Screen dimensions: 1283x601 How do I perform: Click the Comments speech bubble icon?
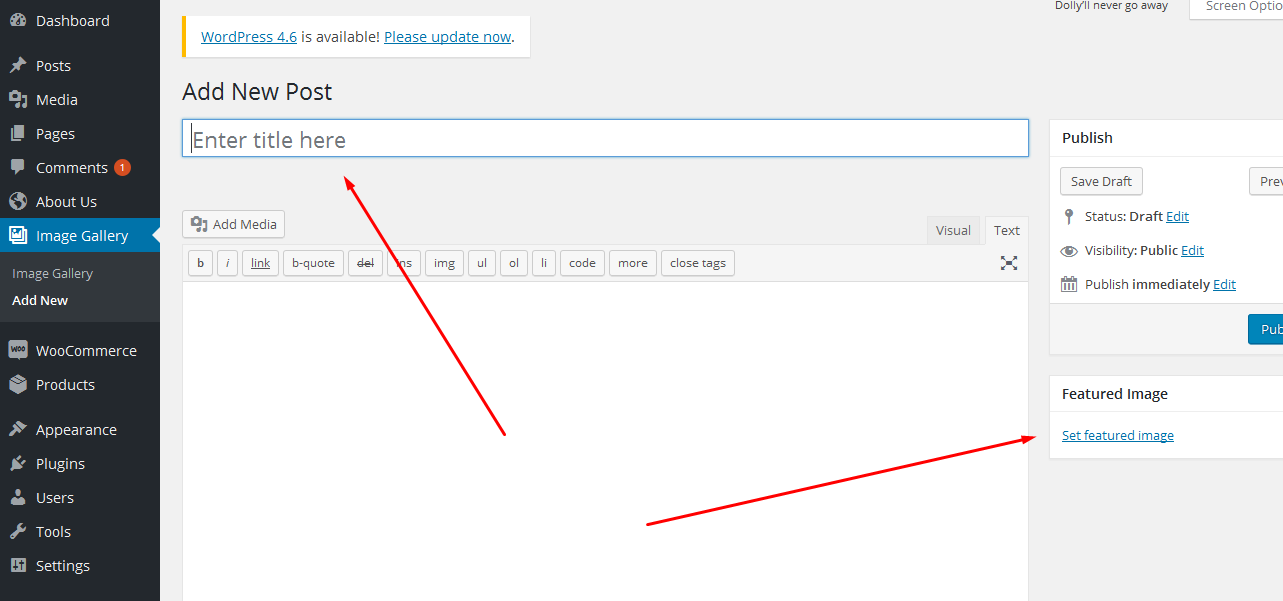[18, 168]
